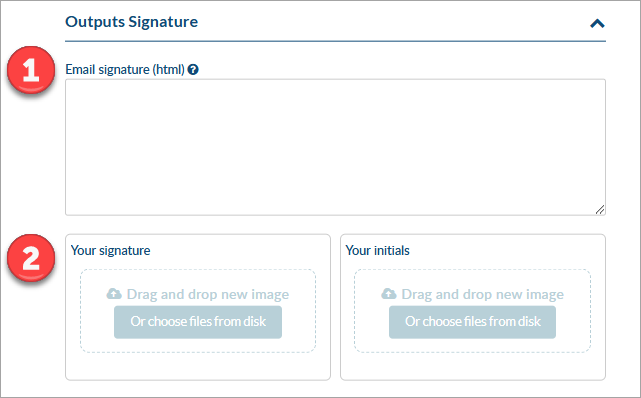Click the Email signature (html) label

pos(125,70)
